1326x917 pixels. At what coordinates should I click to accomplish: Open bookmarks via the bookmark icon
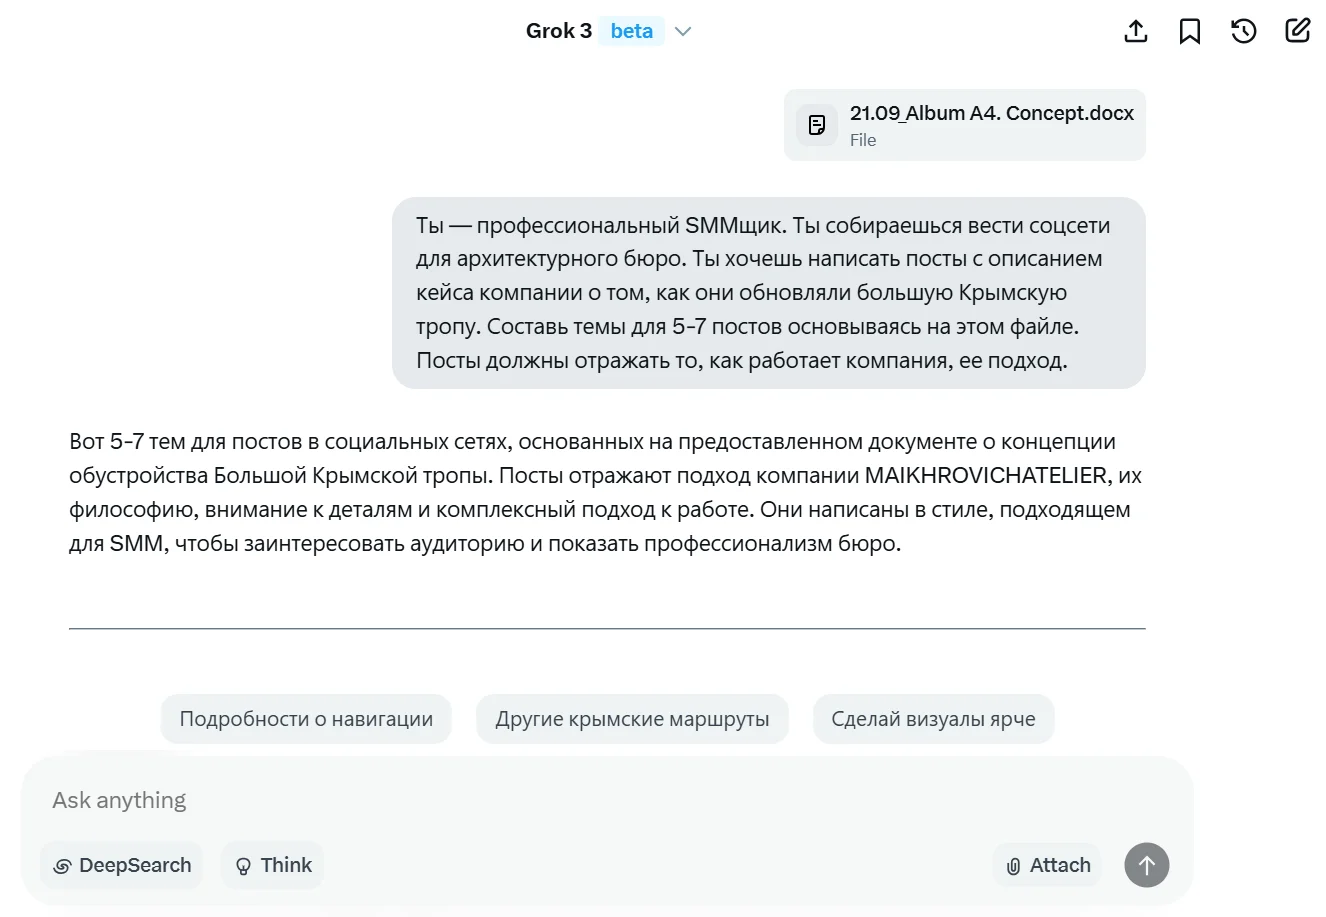pos(1190,31)
